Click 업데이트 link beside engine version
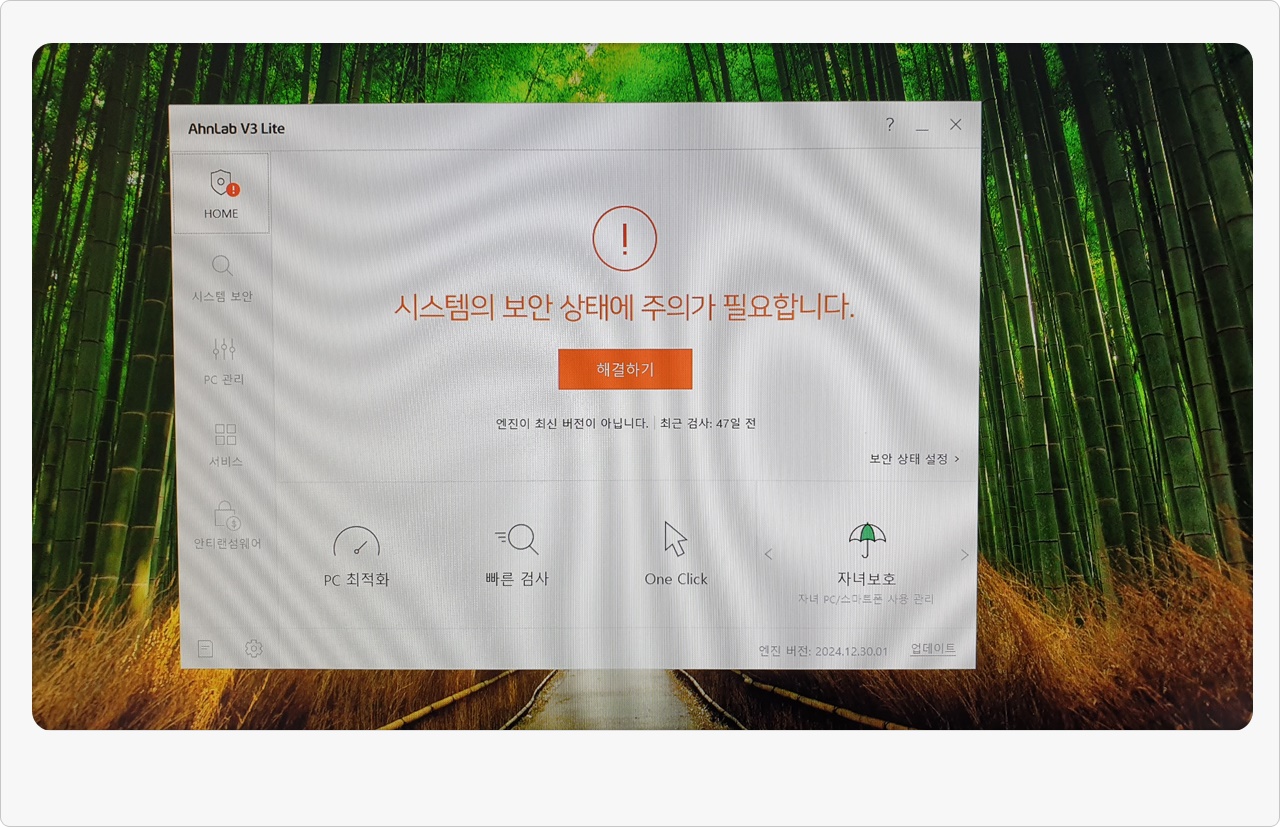 [933, 649]
